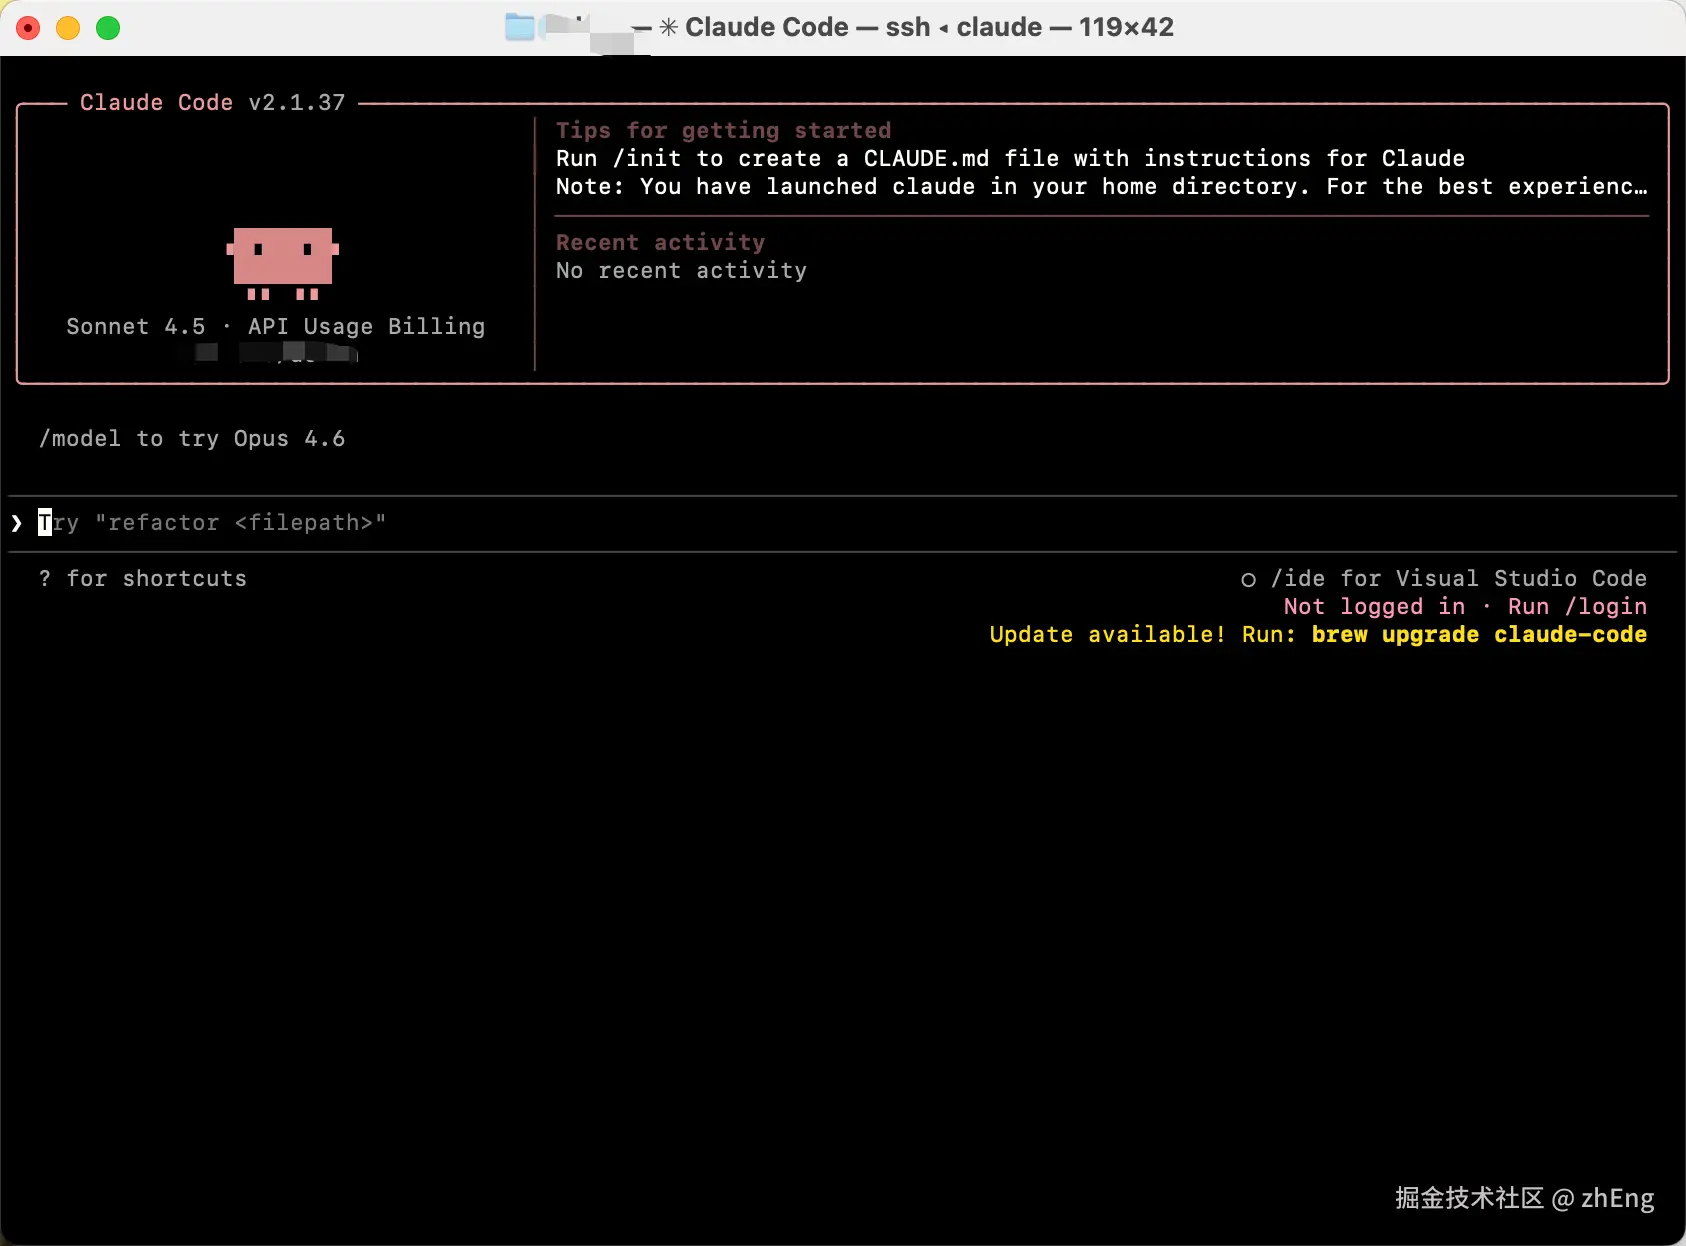Image resolution: width=1686 pixels, height=1246 pixels.
Task: Click the window title 'Claude Code — ssh'
Action: [x=929, y=27]
